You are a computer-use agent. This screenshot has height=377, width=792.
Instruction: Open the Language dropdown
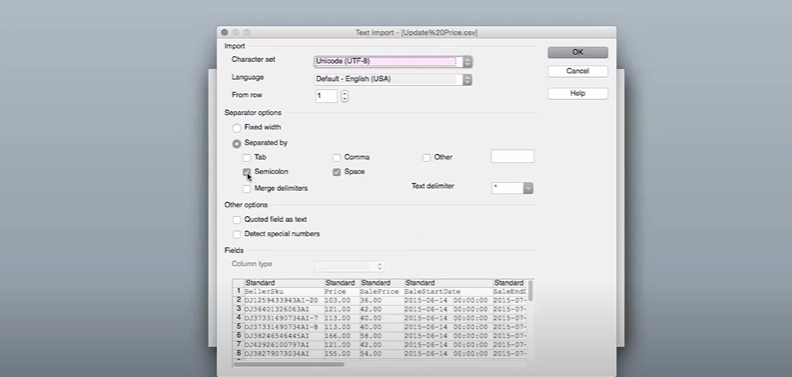tap(393, 79)
